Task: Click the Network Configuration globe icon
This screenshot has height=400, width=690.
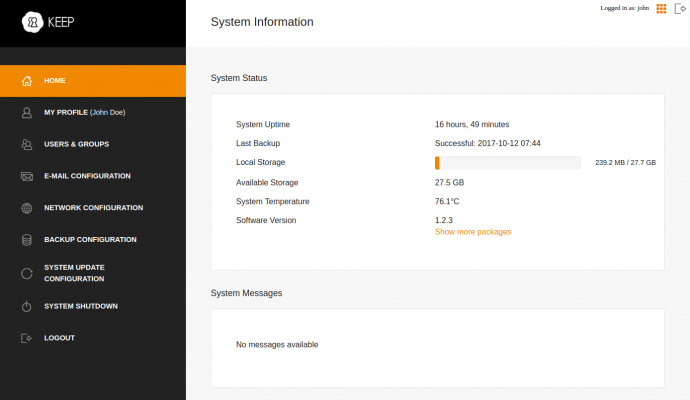Action: click(x=27, y=208)
